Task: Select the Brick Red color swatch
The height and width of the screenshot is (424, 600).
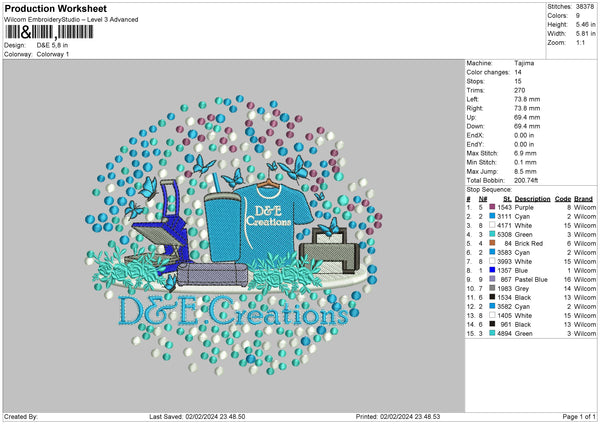Action: (492, 243)
